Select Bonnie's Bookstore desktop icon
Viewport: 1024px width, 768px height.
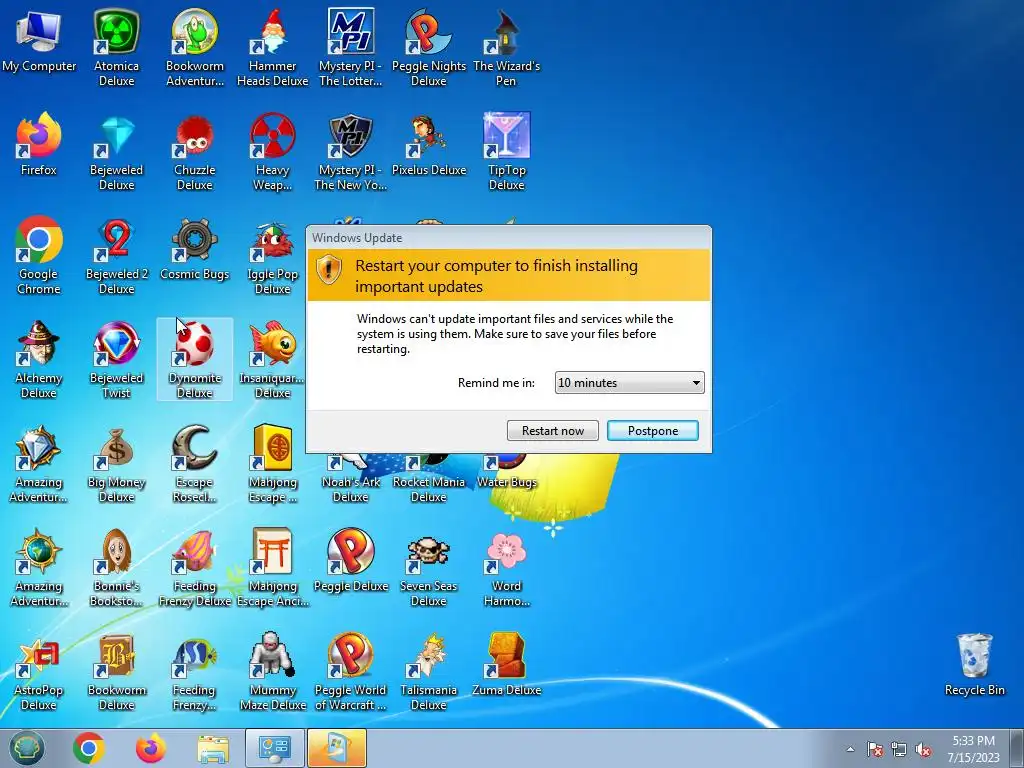pos(116,568)
